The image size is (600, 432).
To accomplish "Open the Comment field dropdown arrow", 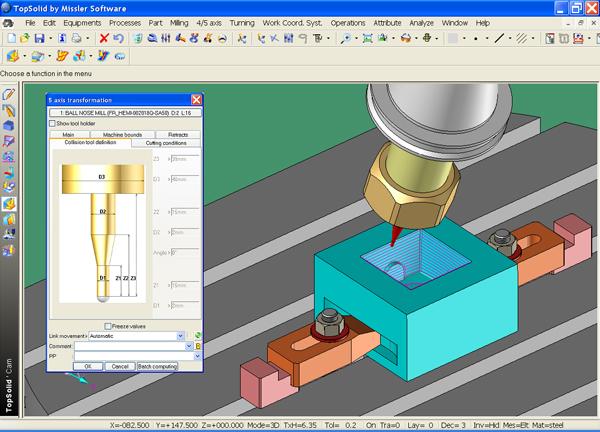I will click(x=189, y=346).
